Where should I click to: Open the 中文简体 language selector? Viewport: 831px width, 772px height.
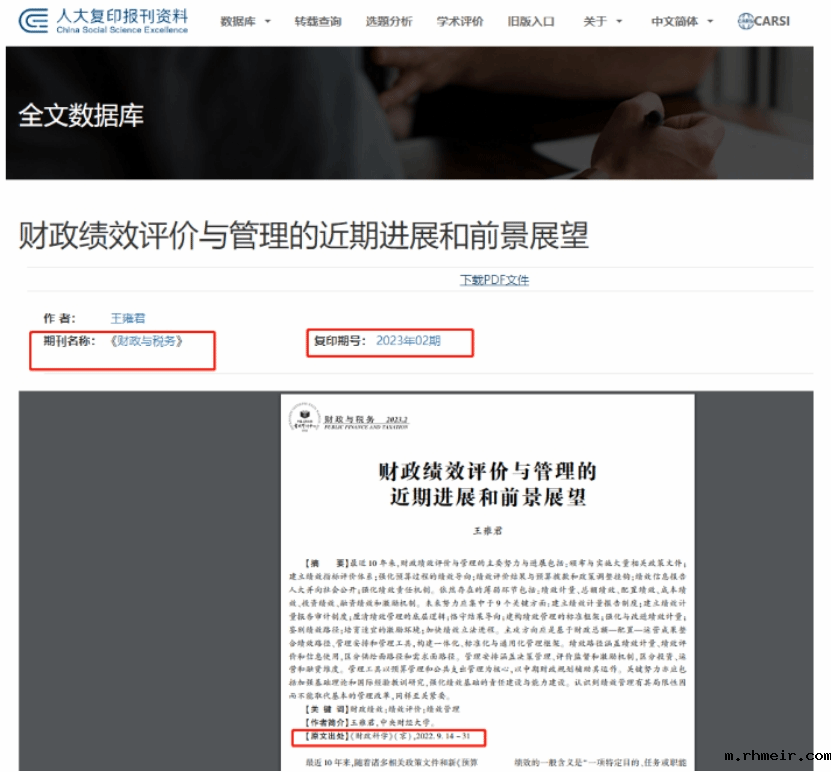(682, 21)
